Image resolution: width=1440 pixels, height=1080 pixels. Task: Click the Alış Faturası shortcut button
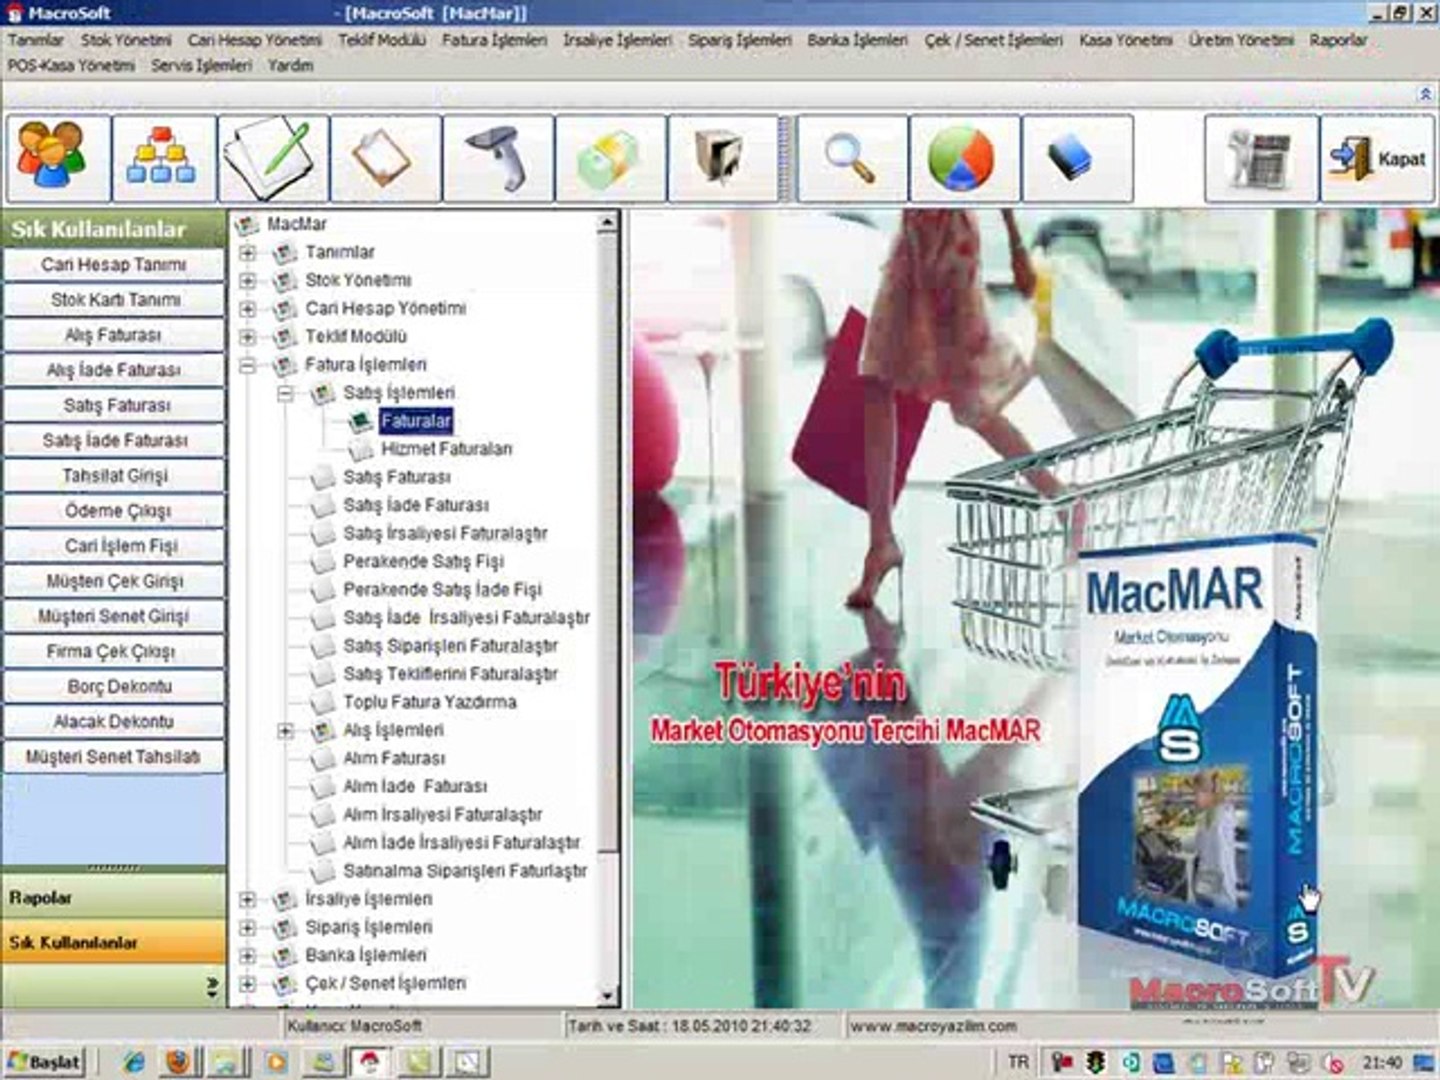[114, 335]
